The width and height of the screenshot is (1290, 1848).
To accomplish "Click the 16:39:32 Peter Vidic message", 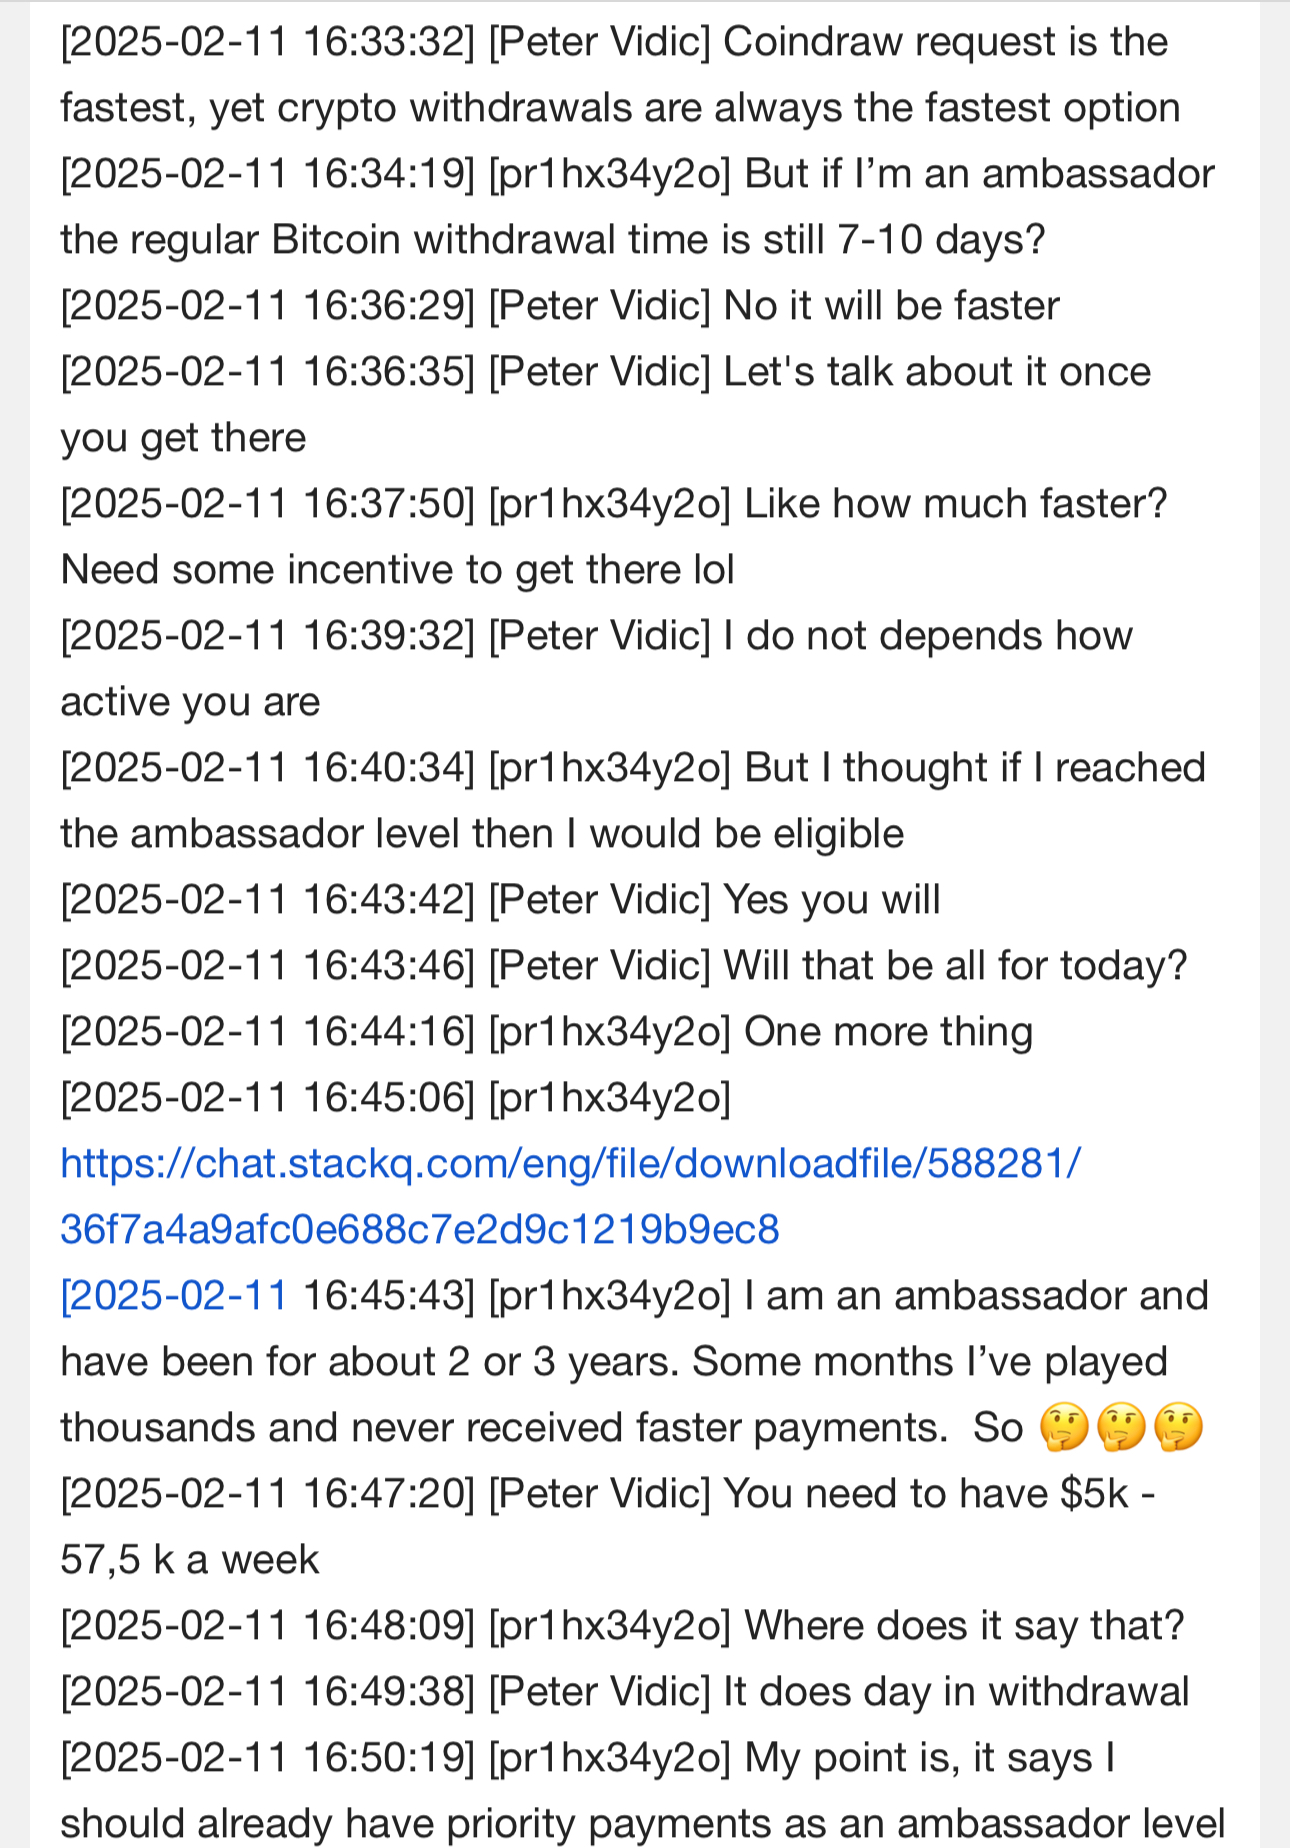I will [597, 668].
